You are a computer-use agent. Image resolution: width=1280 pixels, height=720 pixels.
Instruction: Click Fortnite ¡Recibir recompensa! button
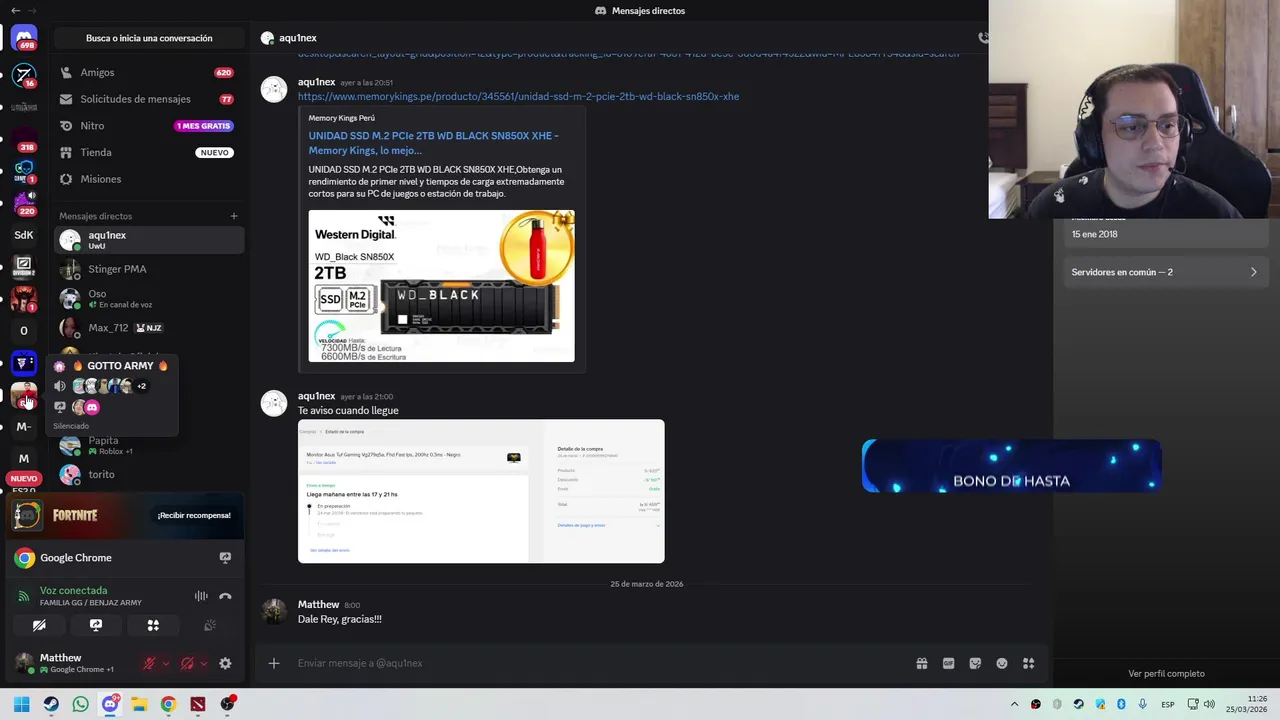[194, 515]
